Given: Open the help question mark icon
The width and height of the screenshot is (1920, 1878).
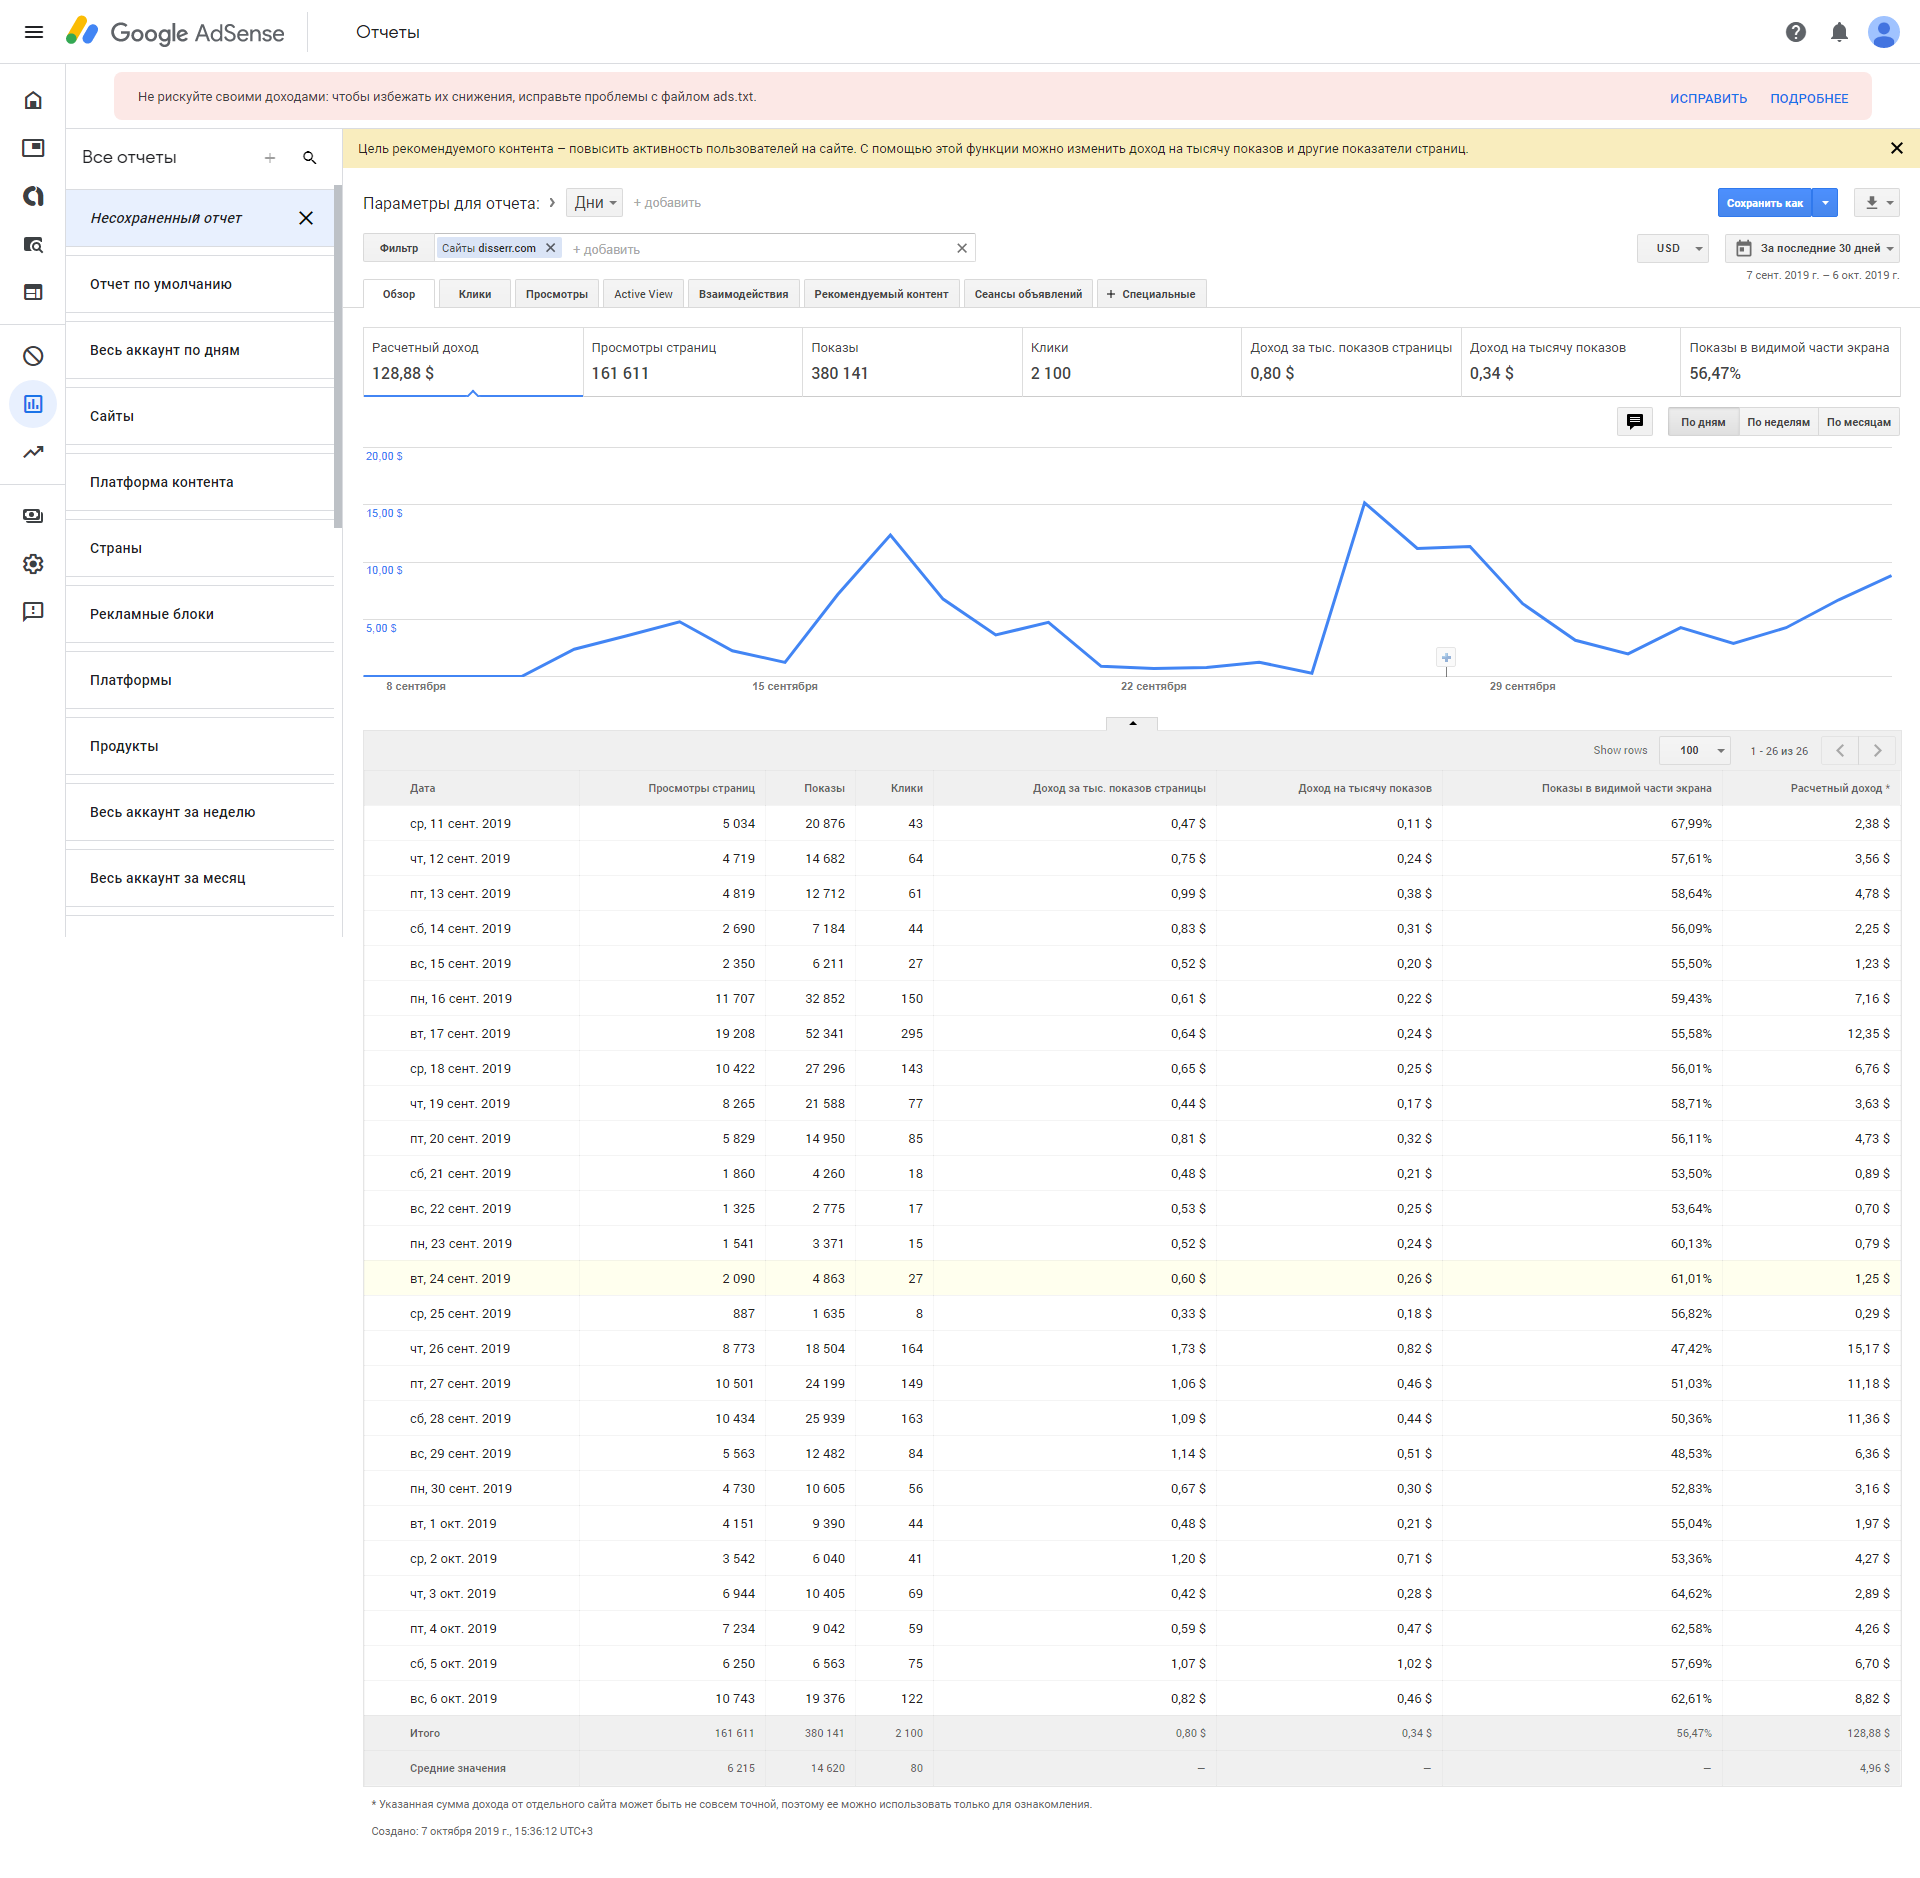Looking at the screenshot, I should click(x=1795, y=32).
